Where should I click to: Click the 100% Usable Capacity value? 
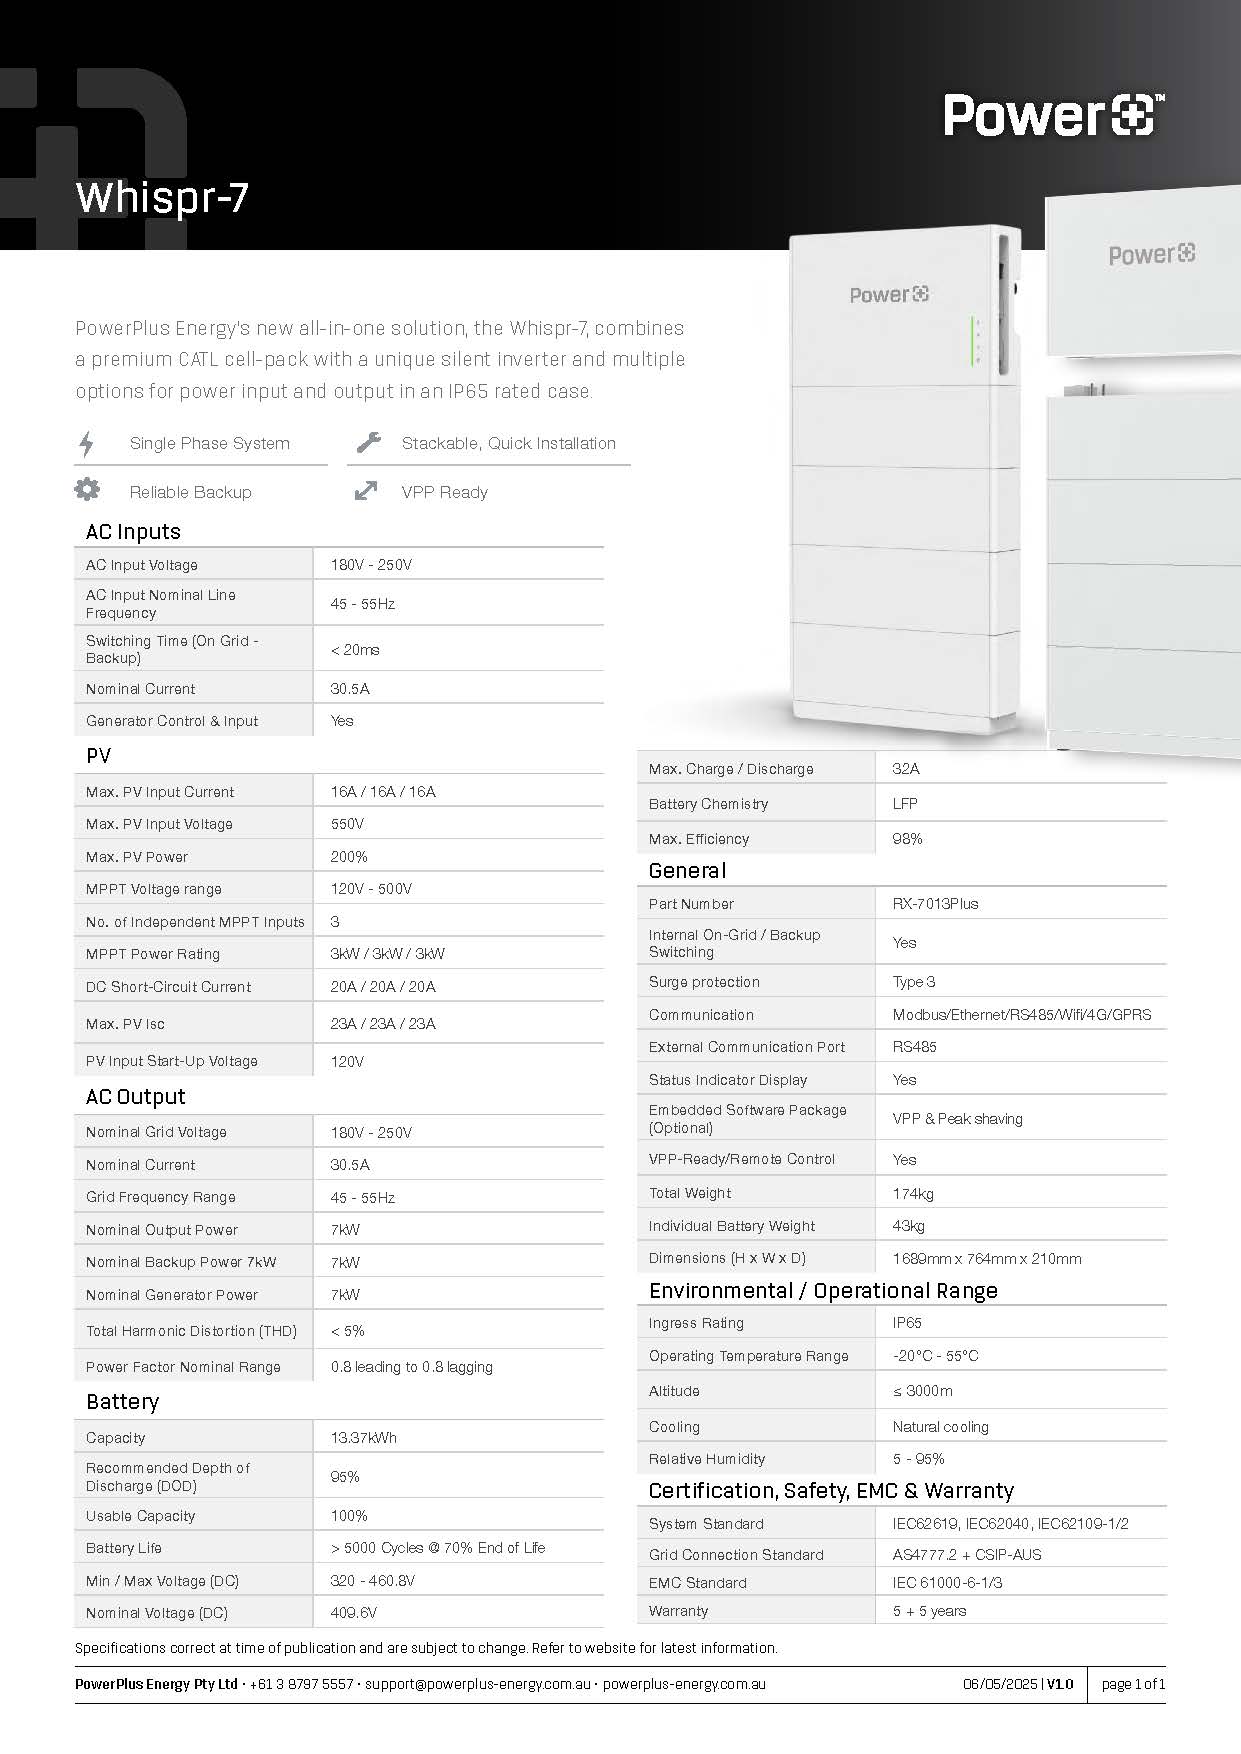tap(349, 1516)
